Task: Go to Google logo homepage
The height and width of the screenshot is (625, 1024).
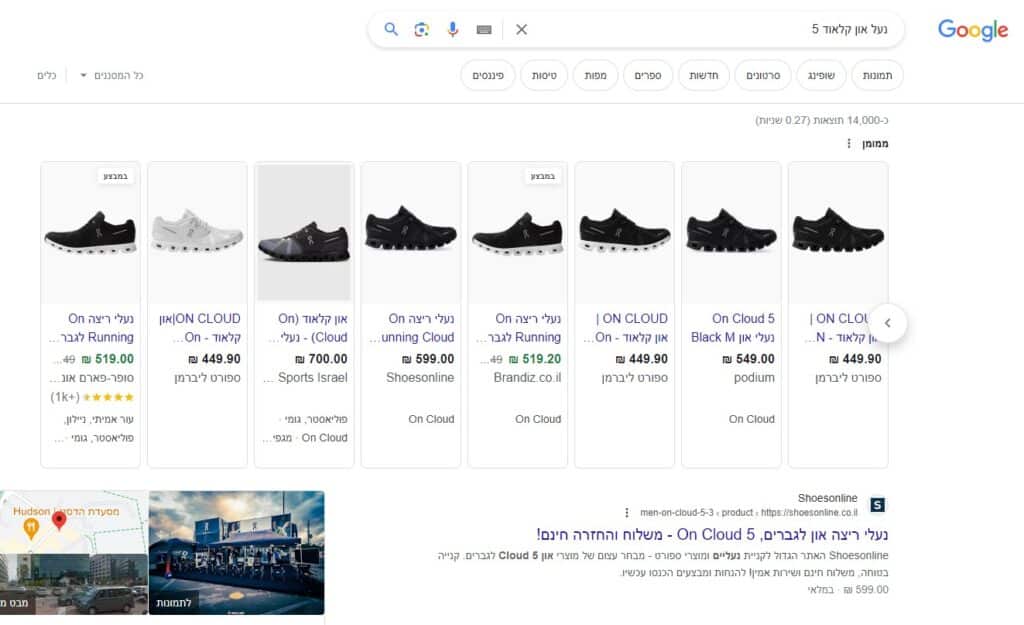Action: point(972,29)
